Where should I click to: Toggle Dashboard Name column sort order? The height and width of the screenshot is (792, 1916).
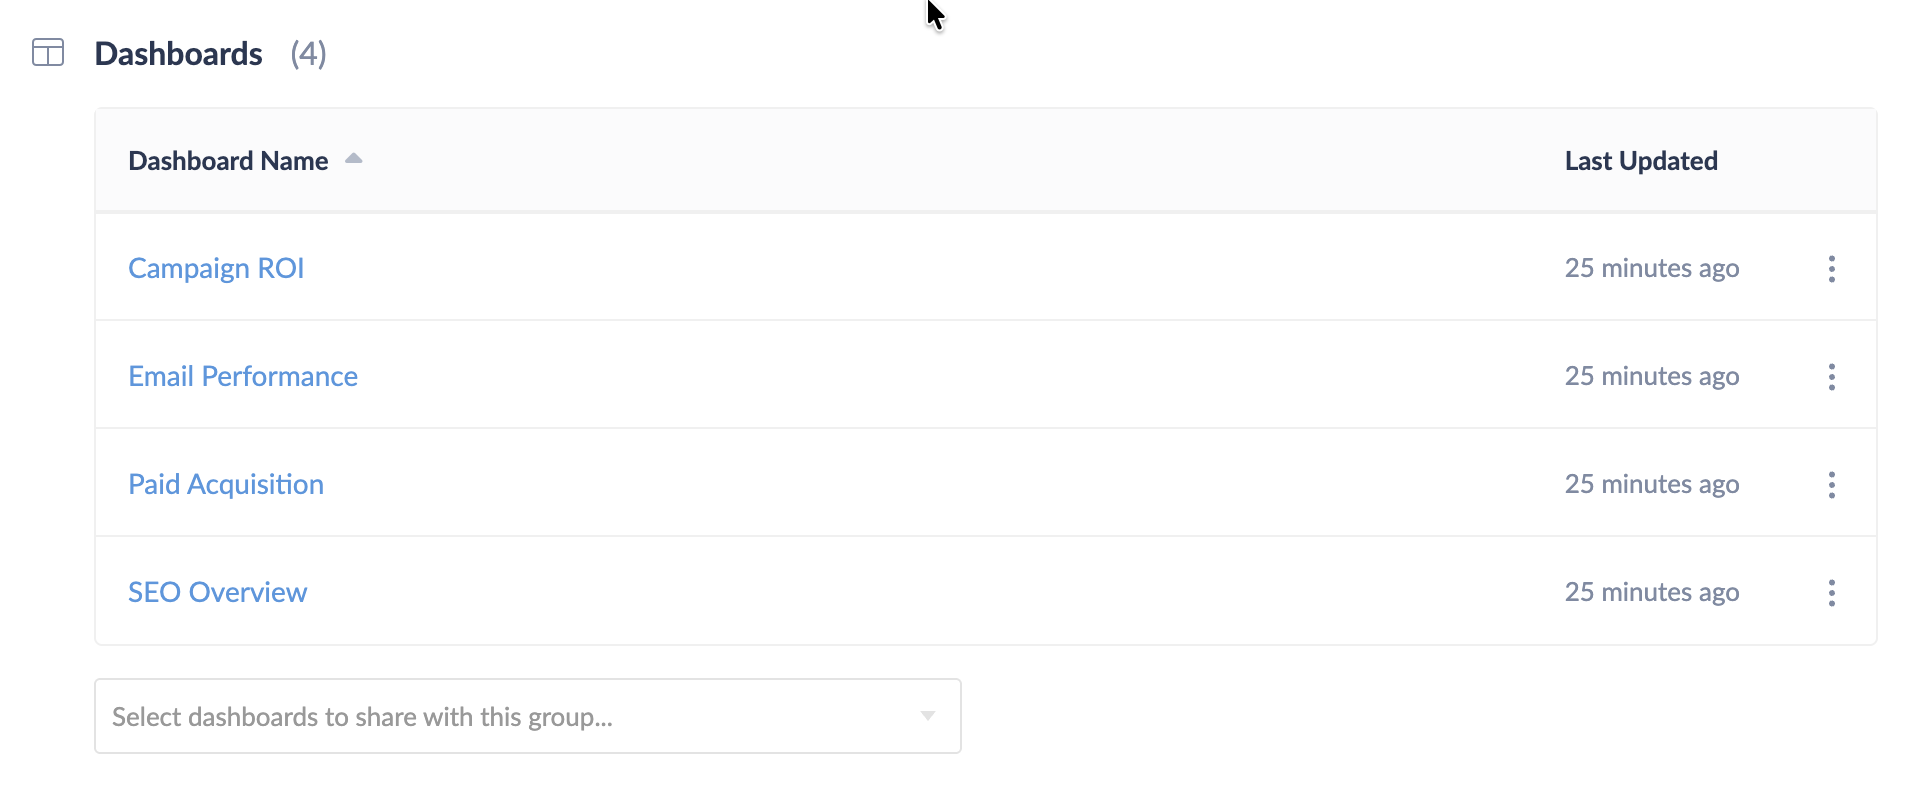[228, 160]
